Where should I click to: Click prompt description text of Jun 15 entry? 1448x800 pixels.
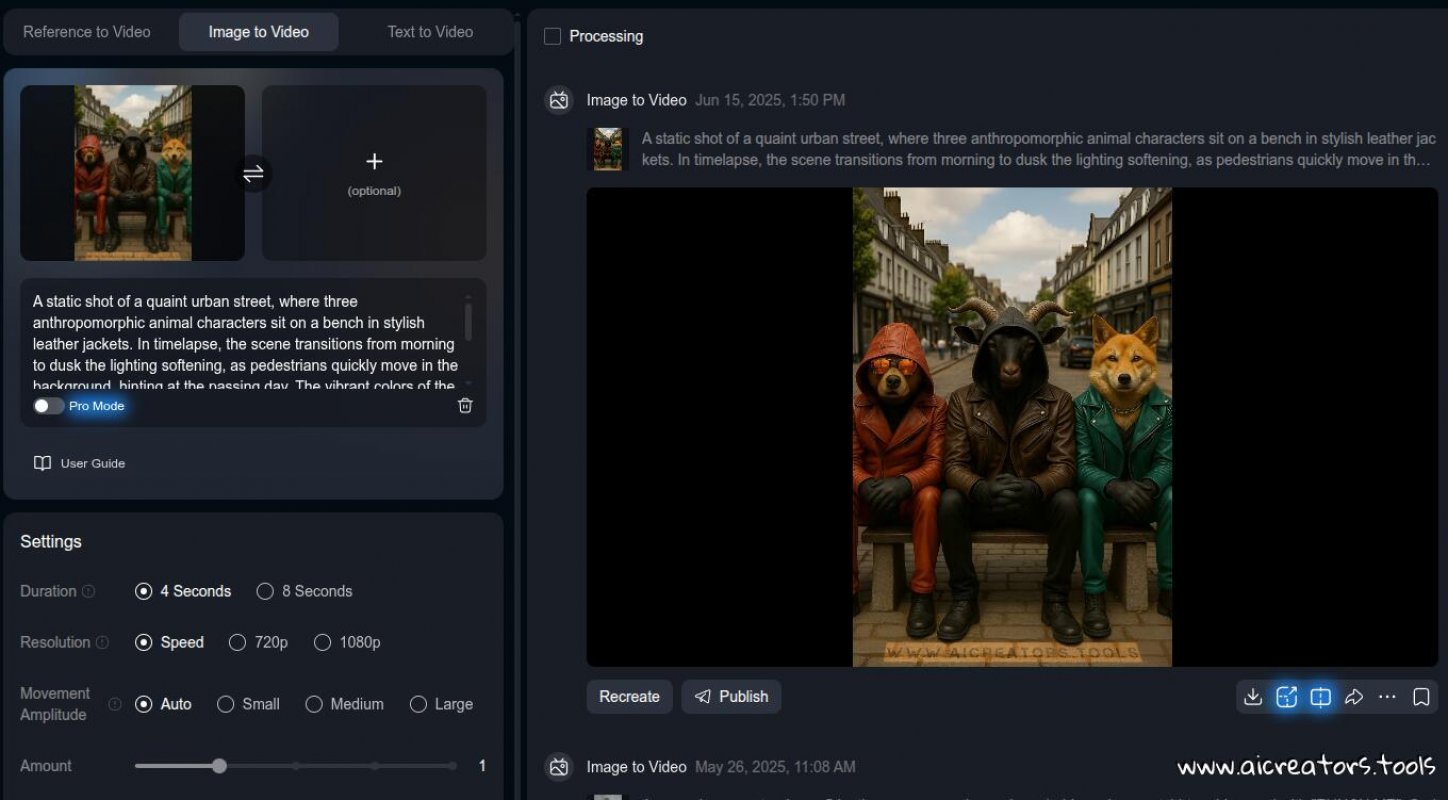pyautogui.click(x=1039, y=149)
